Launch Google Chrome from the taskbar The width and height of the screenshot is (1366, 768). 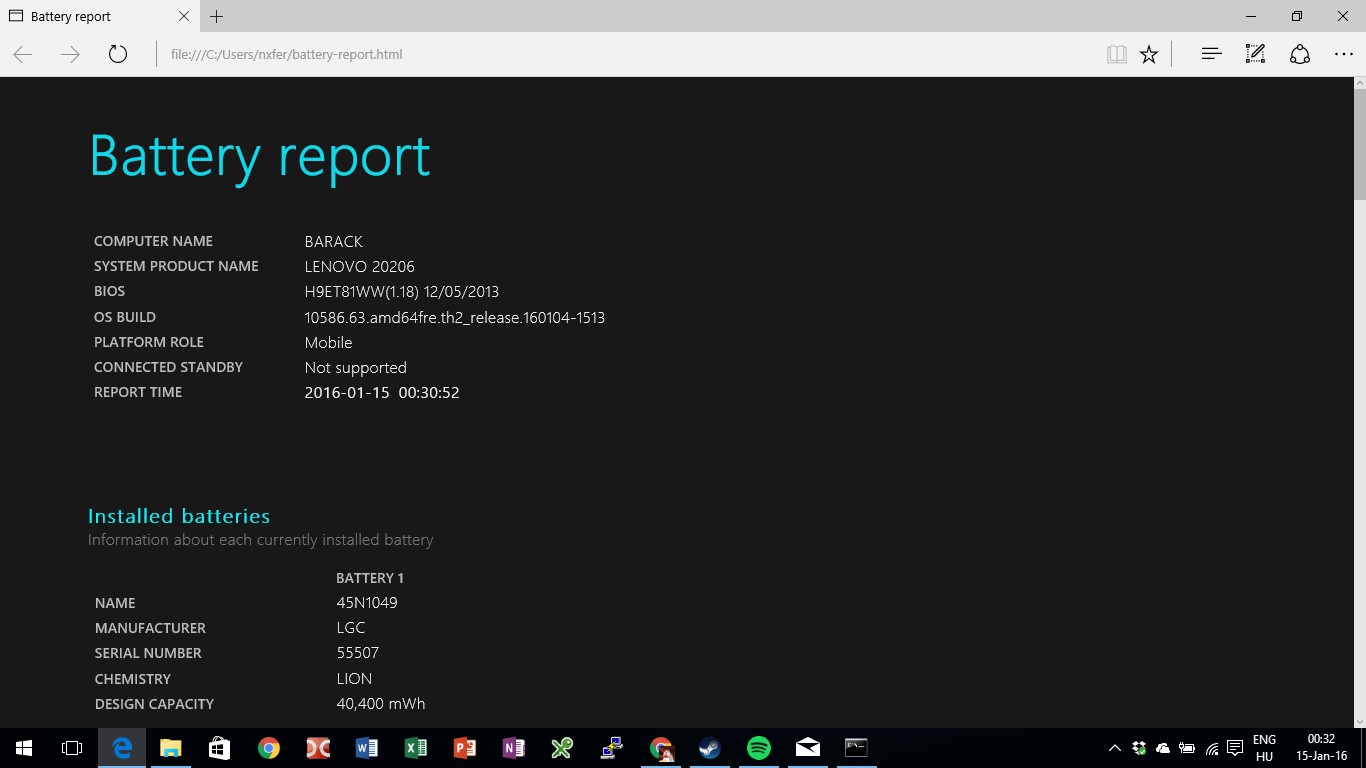269,748
